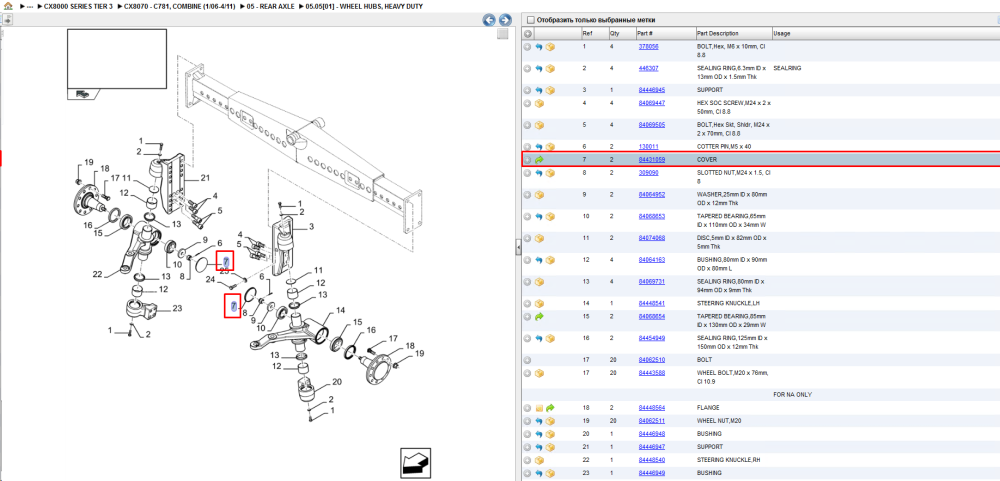Click callout 21 on the diagram
1000x481 pixels.
[205, 178]
